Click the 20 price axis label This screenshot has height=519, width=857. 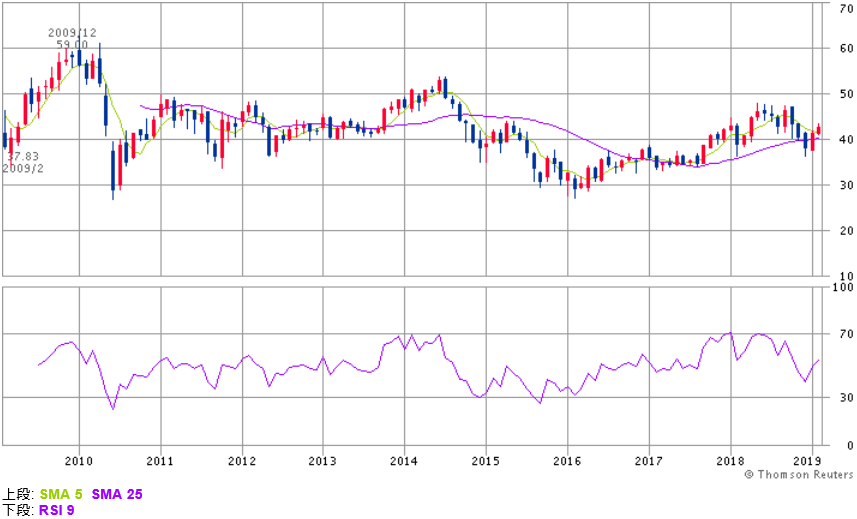point(847,231)
